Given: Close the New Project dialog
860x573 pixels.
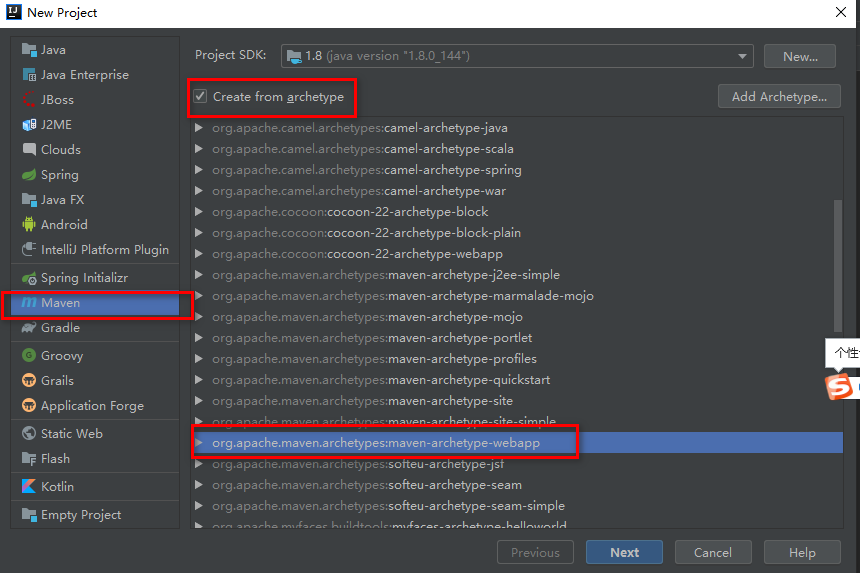Looking at the screenshot, I should [x=840, y=12].
